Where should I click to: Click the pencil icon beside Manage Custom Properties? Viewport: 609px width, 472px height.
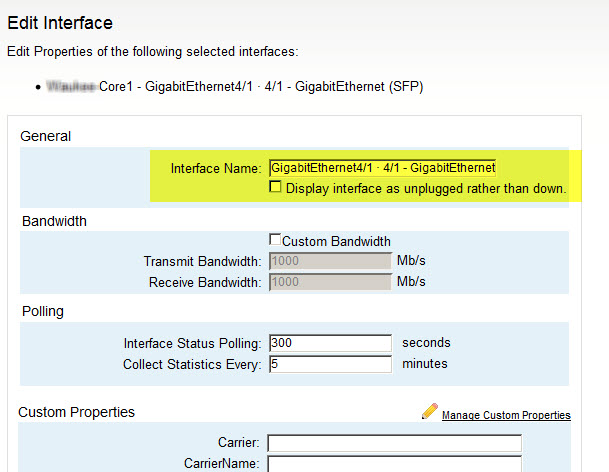pos(430,412)
